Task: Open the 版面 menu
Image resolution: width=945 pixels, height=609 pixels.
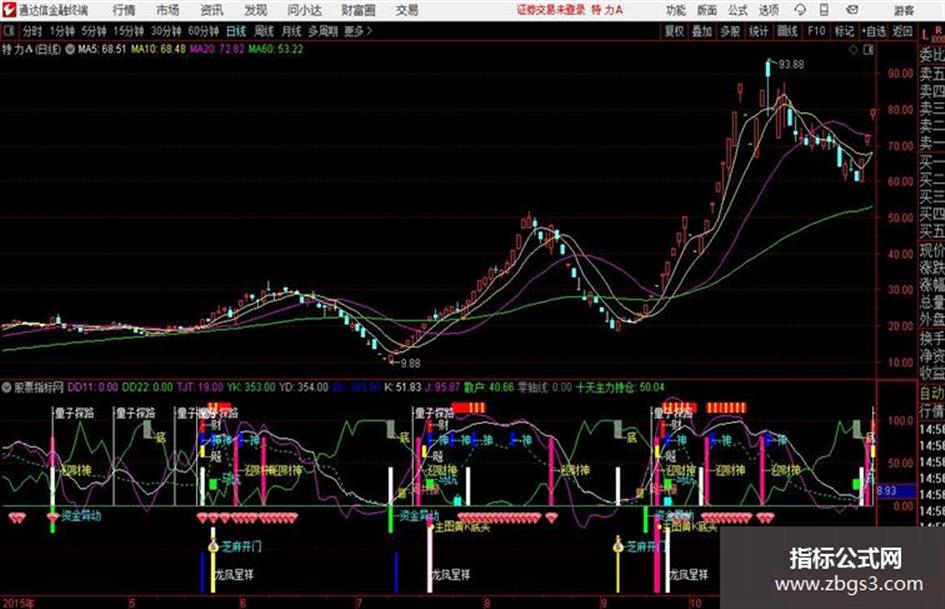Action: 706,10
